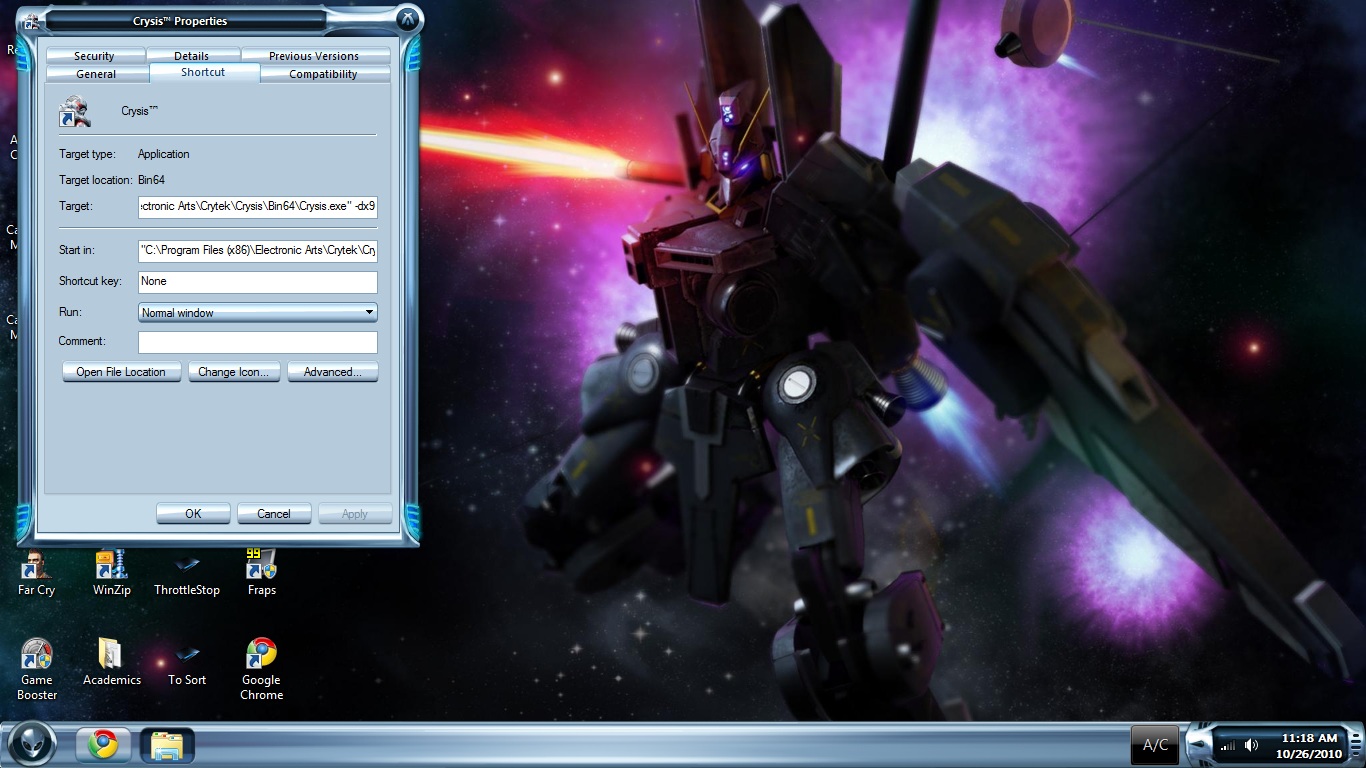Click Open File Location button

point(121,372)
